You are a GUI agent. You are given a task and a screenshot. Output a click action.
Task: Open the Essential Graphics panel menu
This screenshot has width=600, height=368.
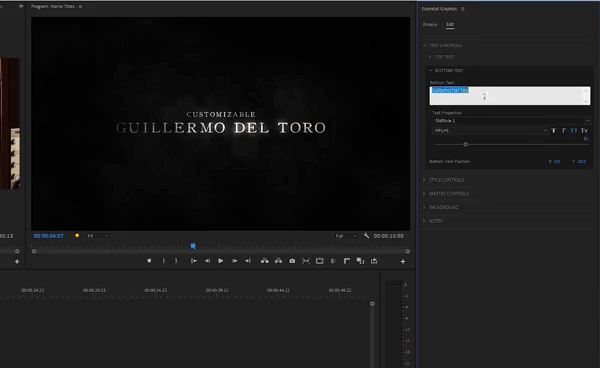click(x=463, y=9)
